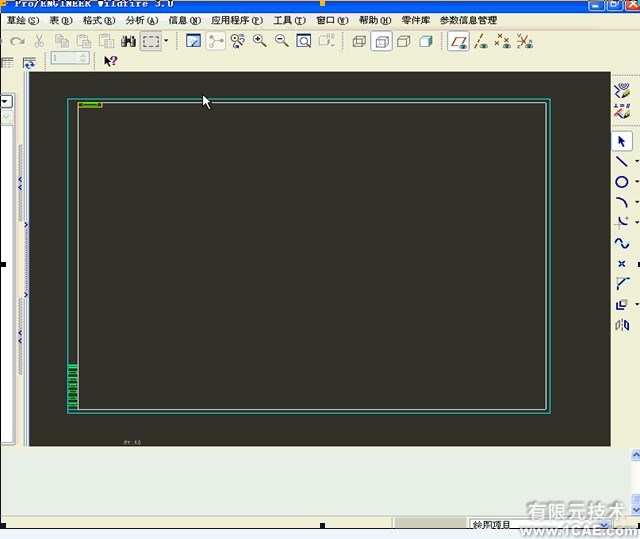Select the Zoom Out magnifier
640x539 pixels.
[282, 41]
